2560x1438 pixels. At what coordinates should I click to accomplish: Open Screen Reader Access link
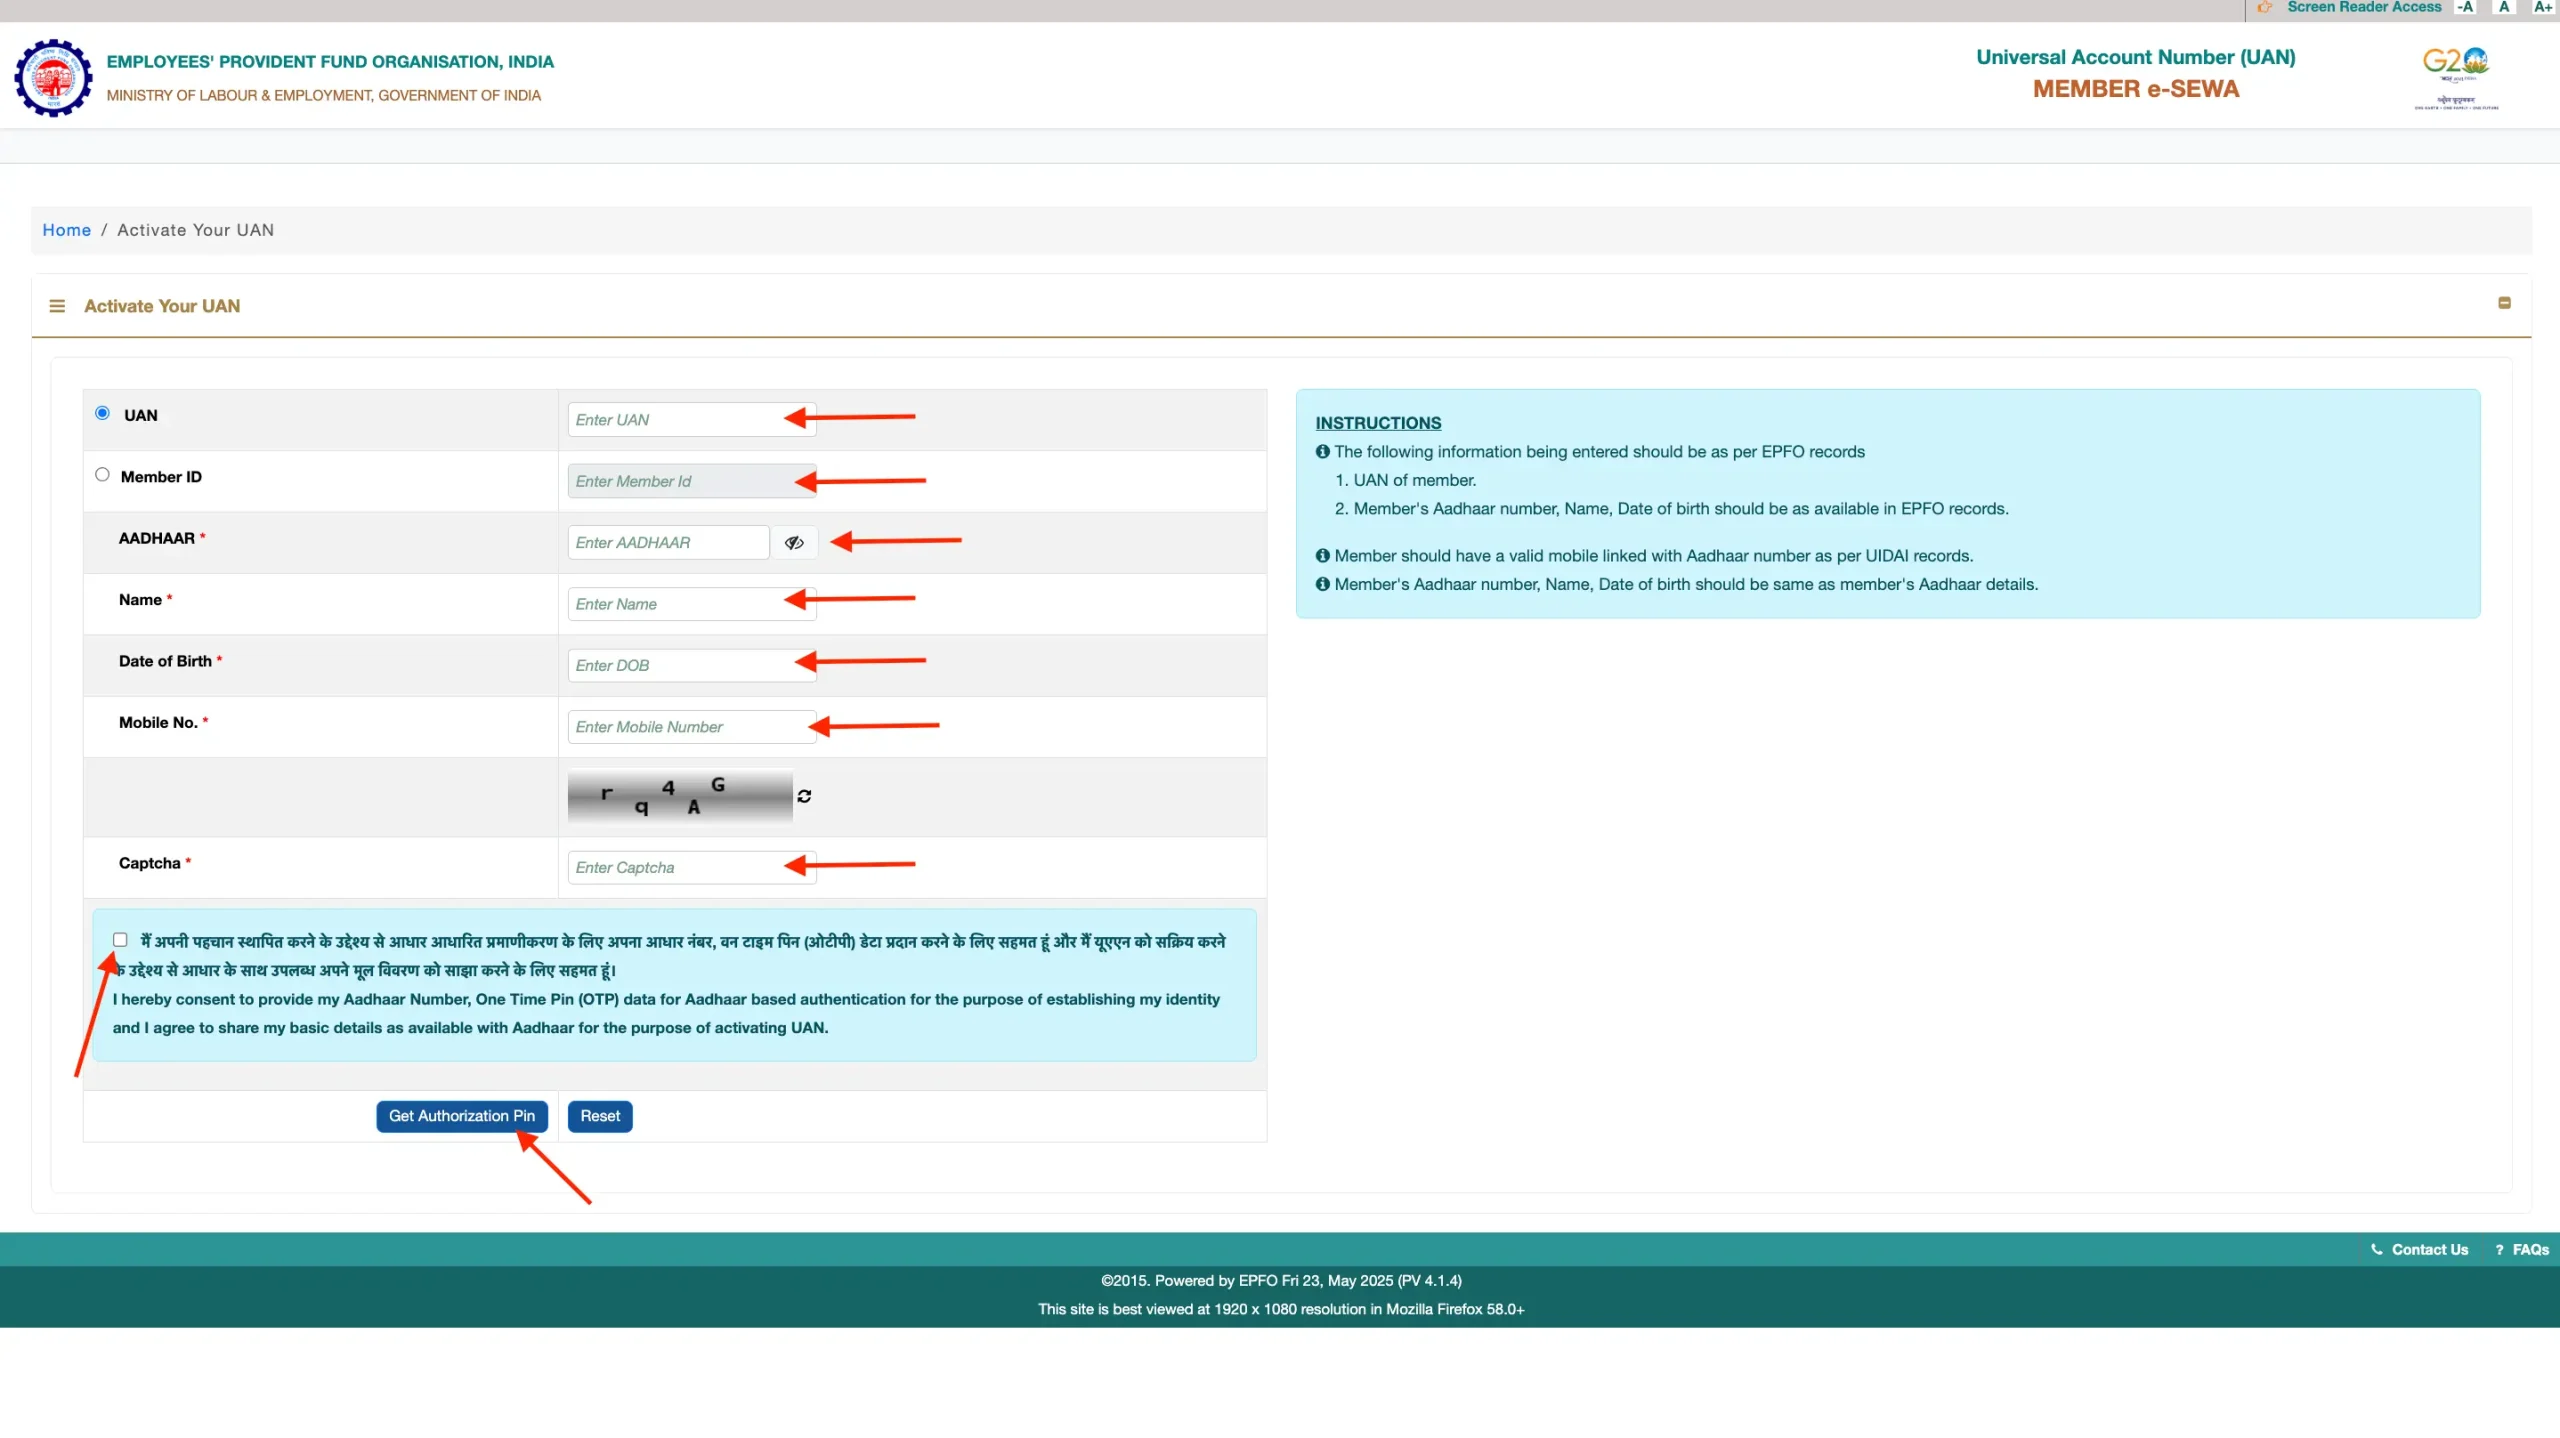2363,7
